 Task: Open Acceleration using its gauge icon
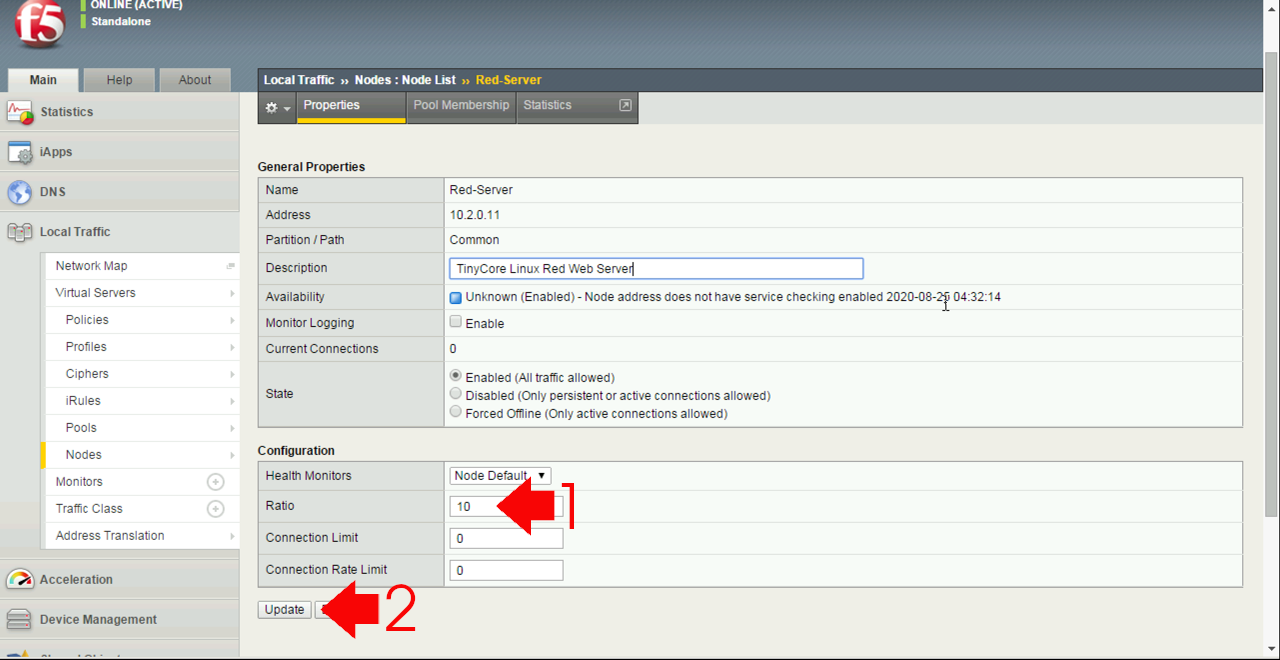click(20, 579)
